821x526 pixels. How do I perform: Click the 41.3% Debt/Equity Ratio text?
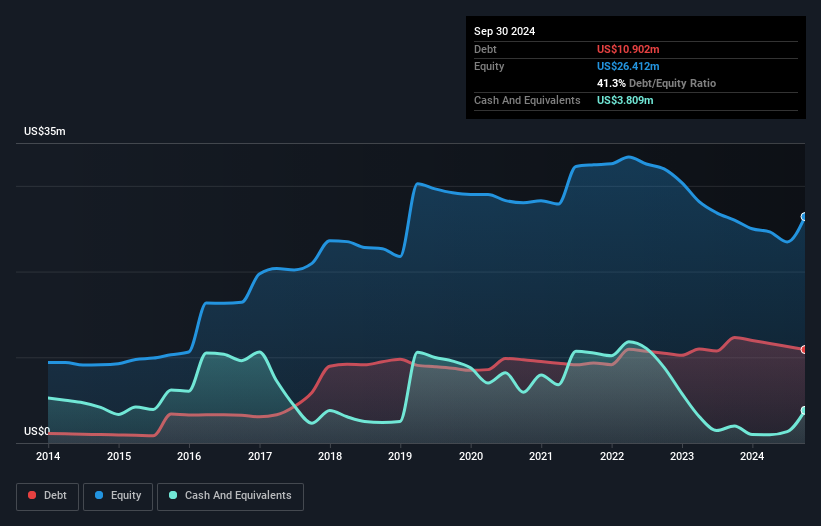click(656, 83)
